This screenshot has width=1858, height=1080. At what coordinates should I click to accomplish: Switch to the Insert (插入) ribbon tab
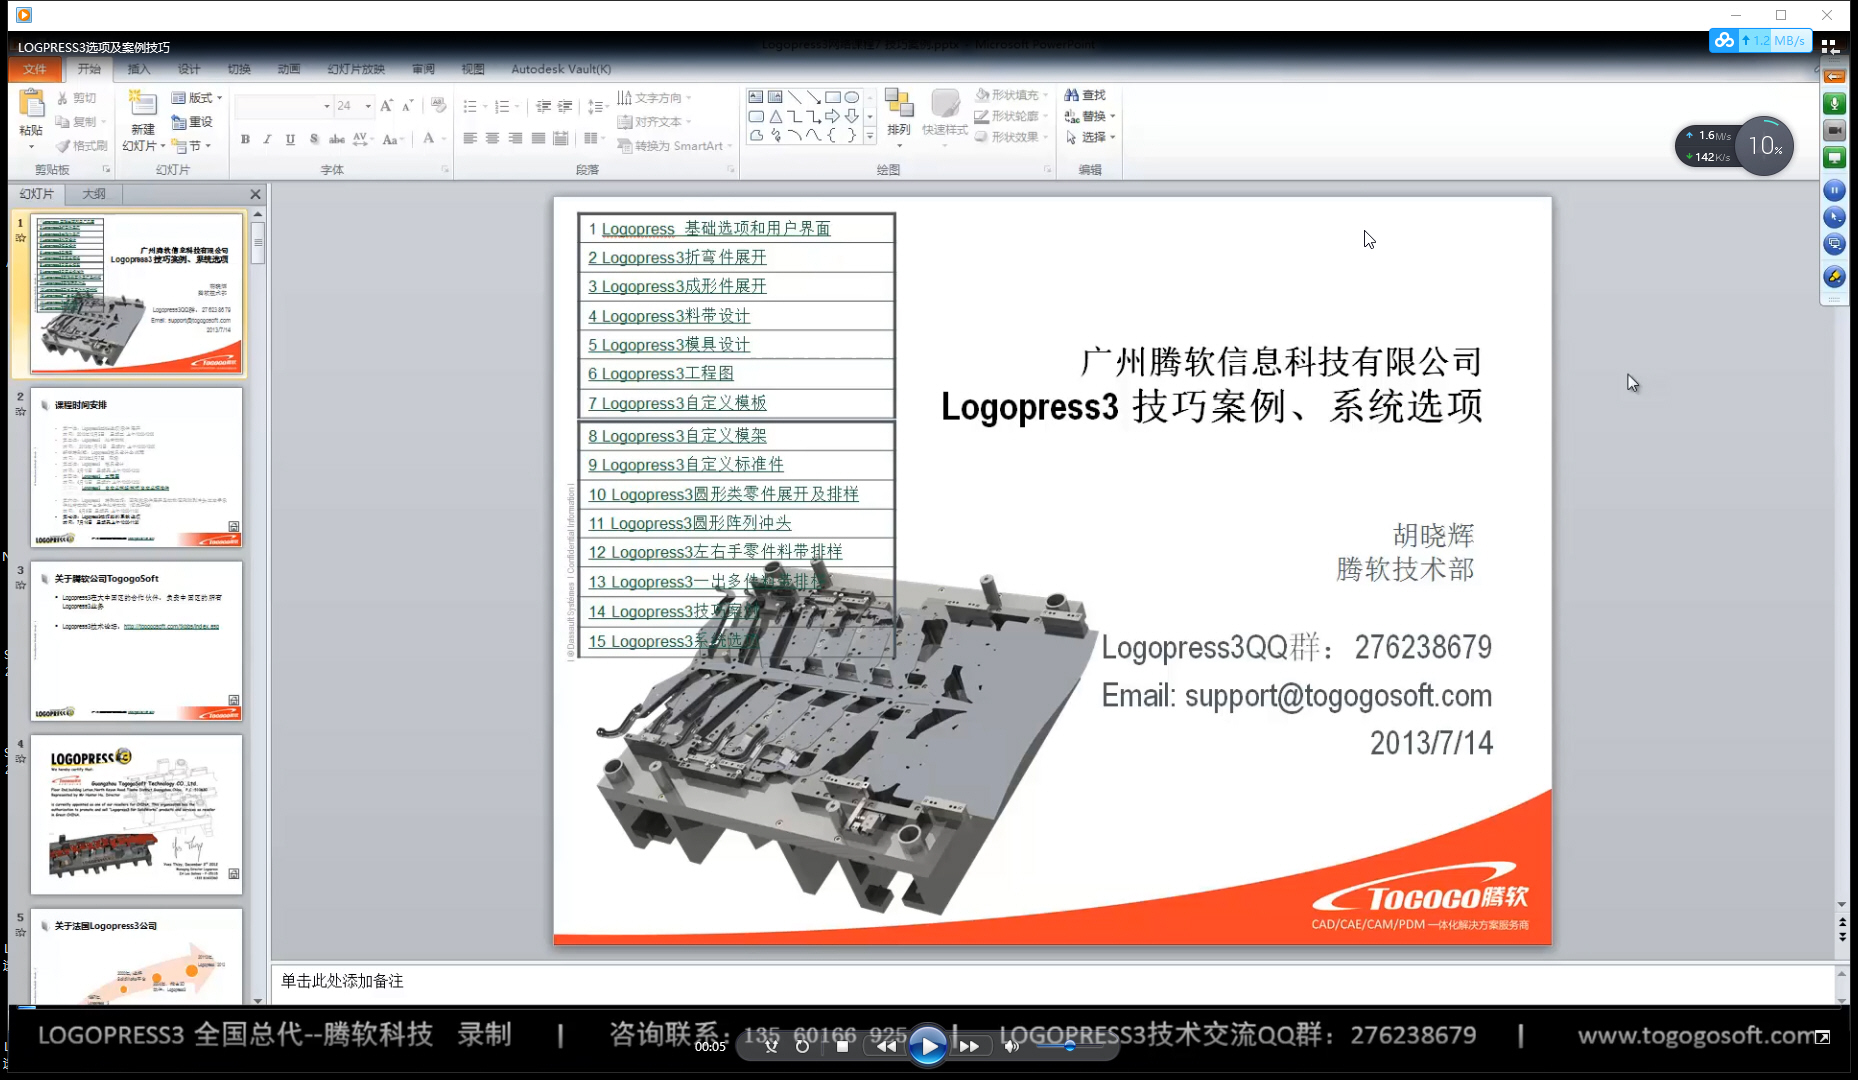tap(139, 69)
